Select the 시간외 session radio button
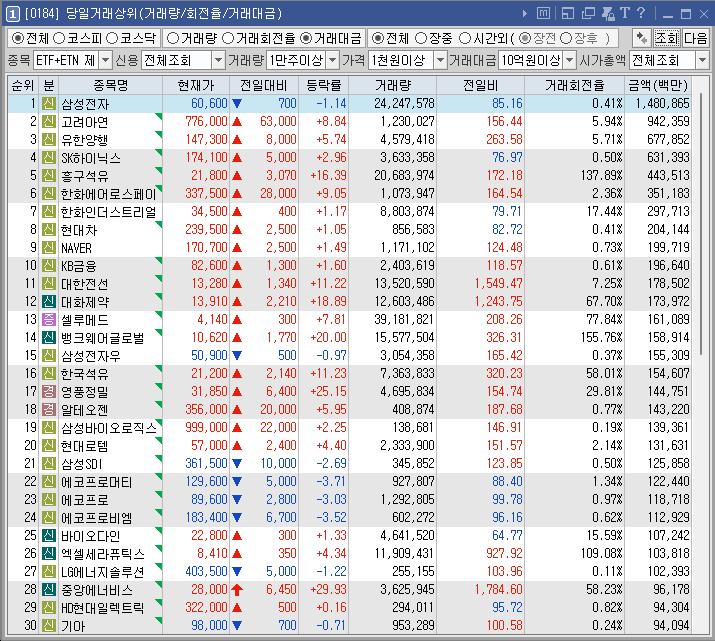This screenshot has height=641, width=715. click(464, 38)
